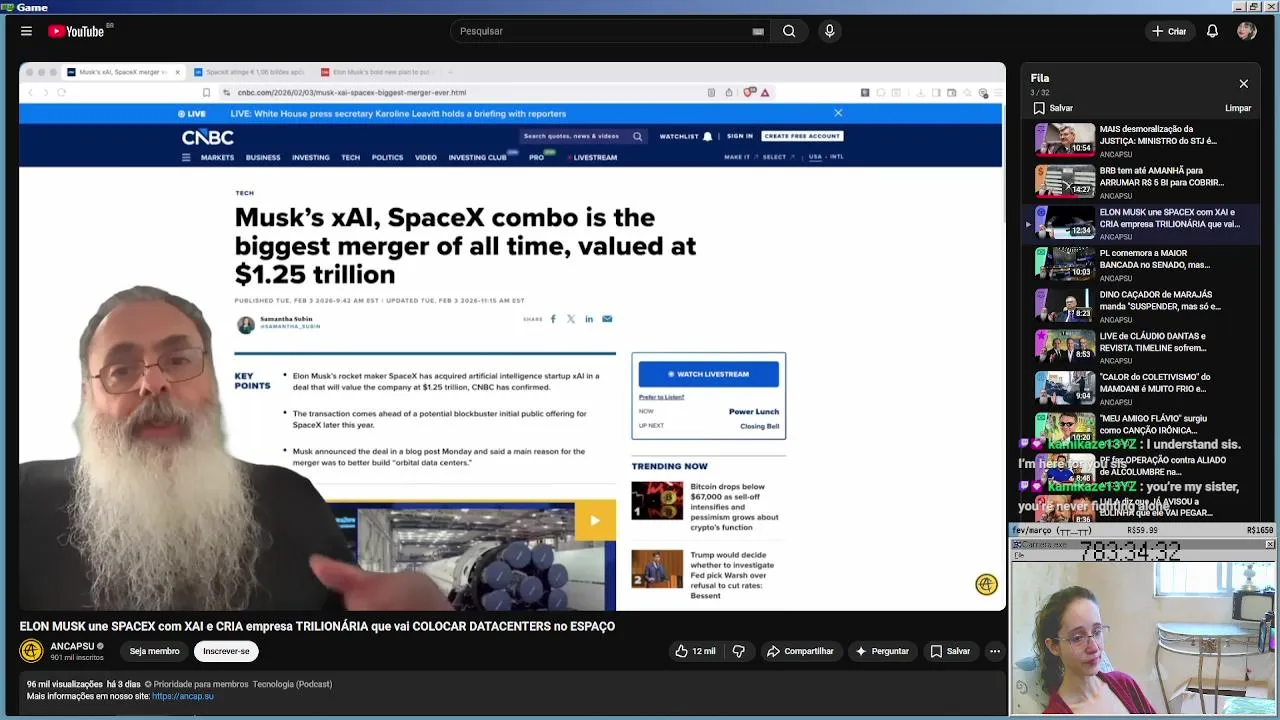Open the account profile avatar menu
1280x720 pixels.
[1246, 31]
